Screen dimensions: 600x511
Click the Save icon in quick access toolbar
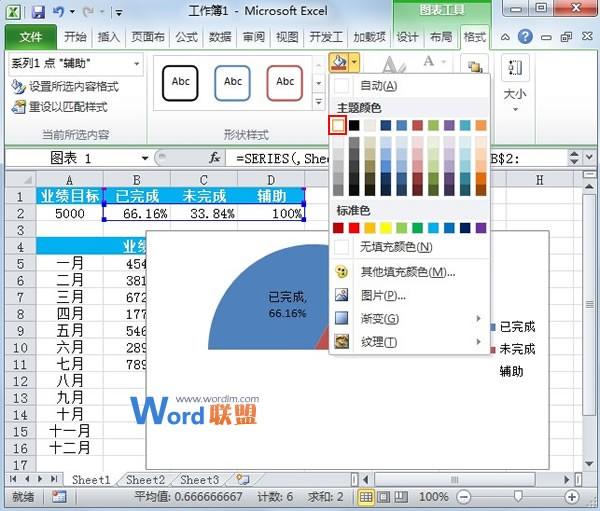[38, 13]
